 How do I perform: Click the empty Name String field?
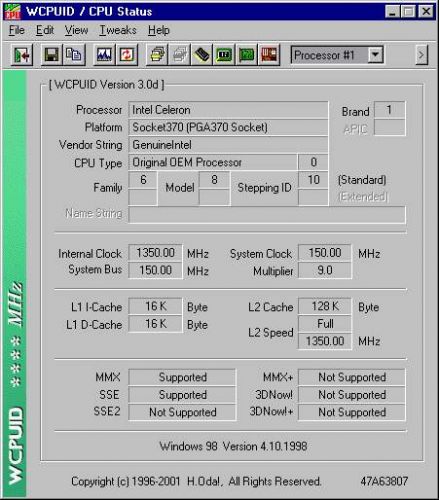[x=267, y=215]
